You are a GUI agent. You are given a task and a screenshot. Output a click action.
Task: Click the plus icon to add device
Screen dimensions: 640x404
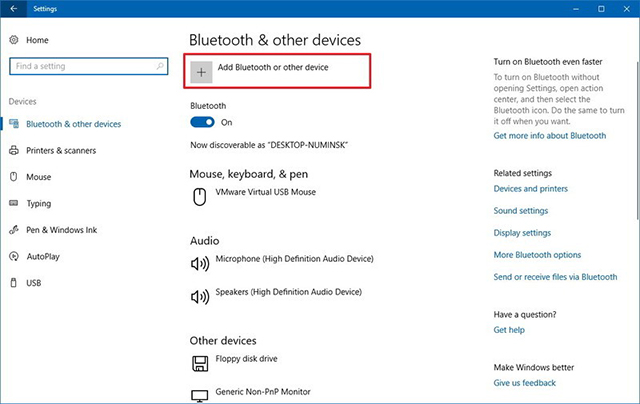pyautogui.click(x=201, y=72)
